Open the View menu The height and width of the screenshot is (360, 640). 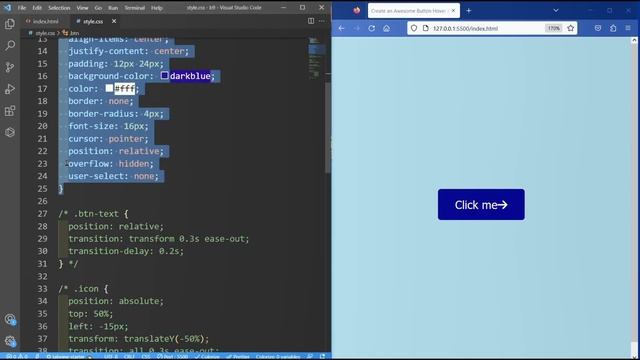tap(82, 8)
